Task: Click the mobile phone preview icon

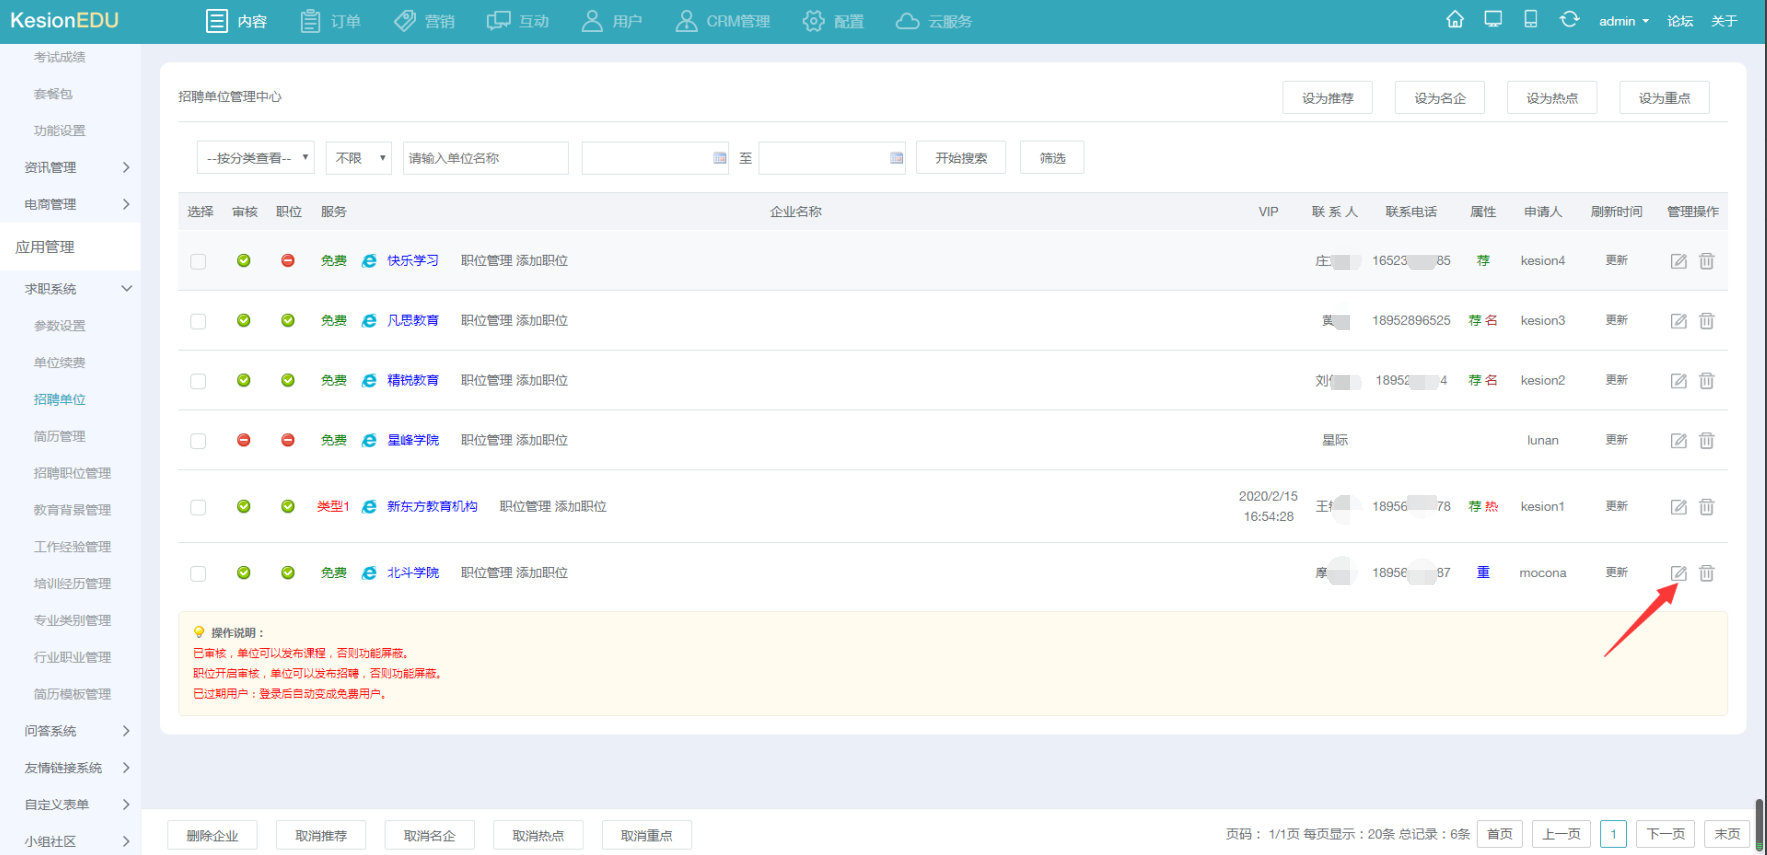Action: pos(1530,20)
